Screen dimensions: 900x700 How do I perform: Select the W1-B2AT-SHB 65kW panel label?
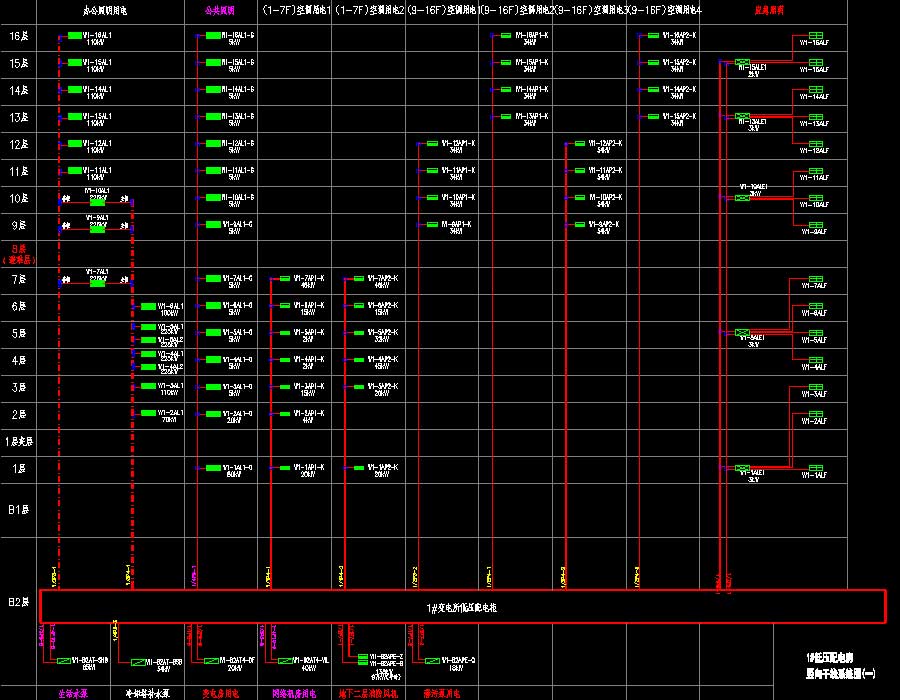(90, 664)
